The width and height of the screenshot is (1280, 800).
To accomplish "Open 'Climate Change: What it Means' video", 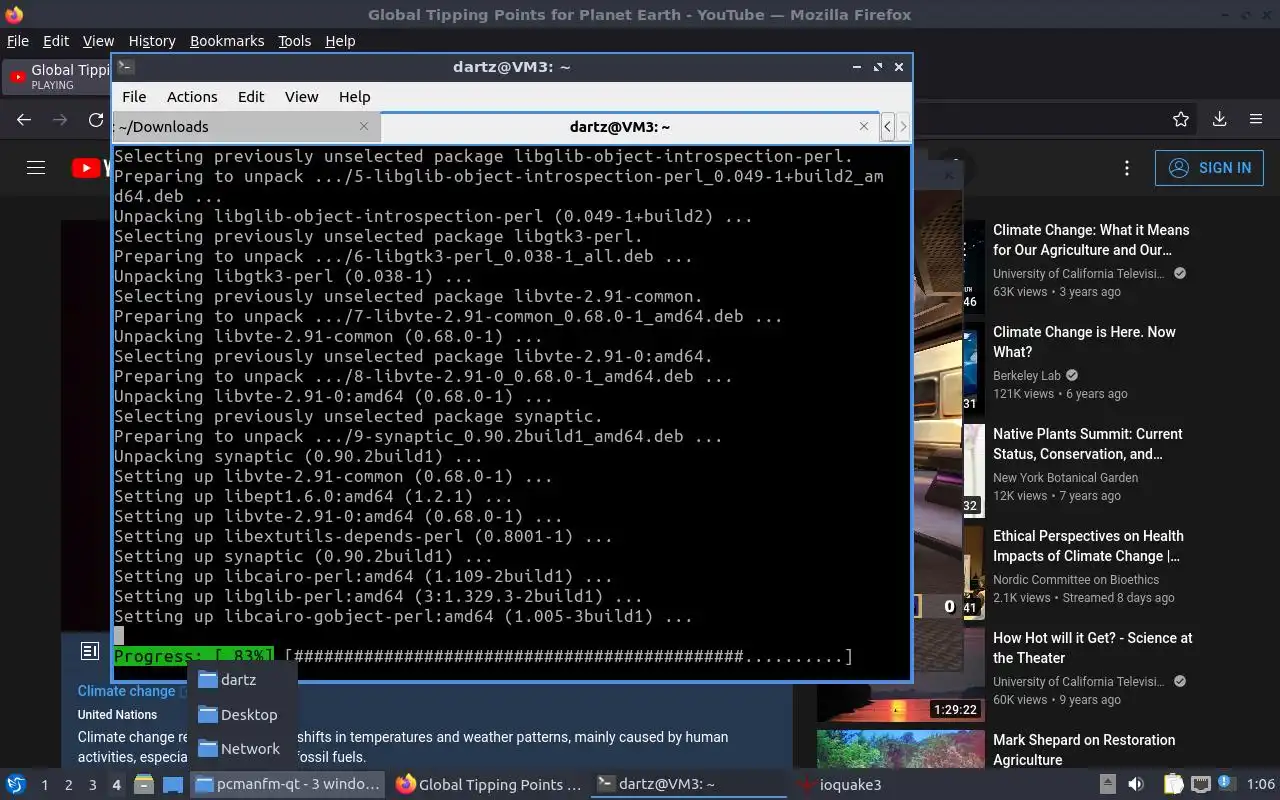I will coord(1091,240).
